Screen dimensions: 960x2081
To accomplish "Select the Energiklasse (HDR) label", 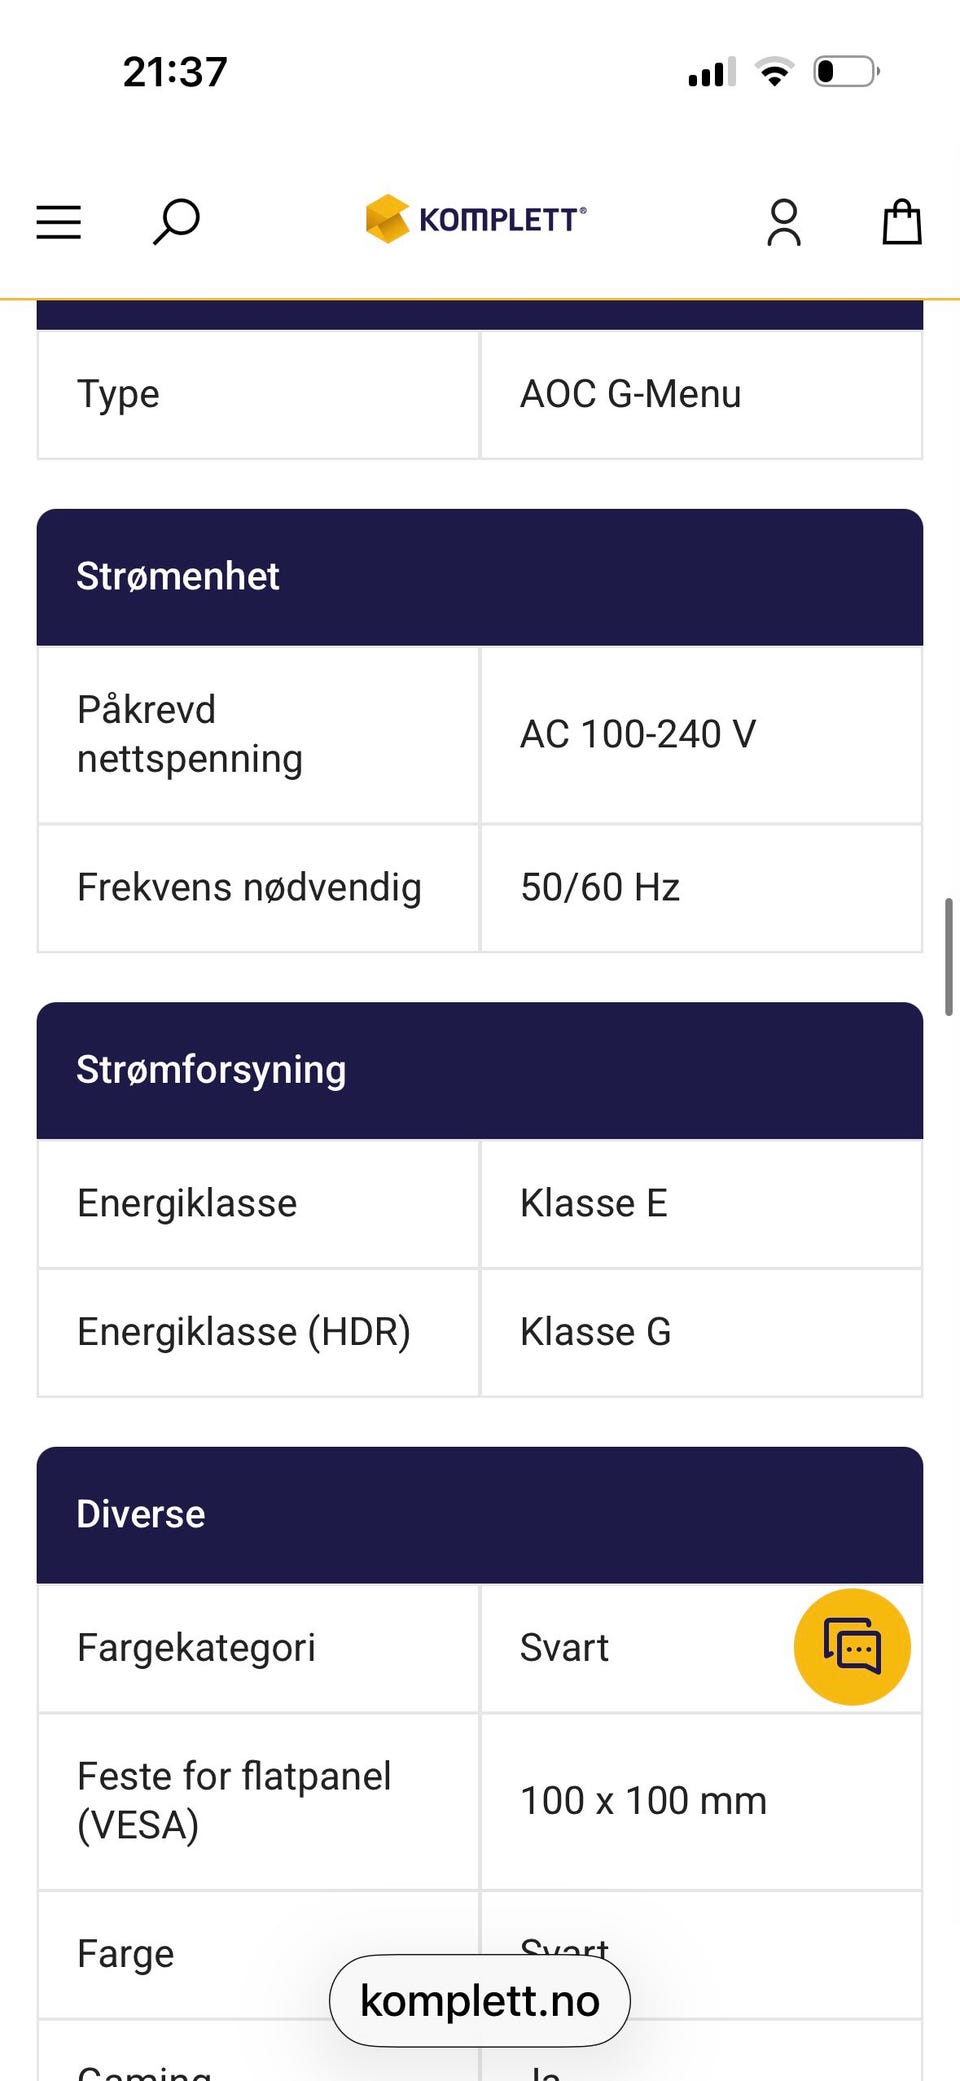I will click(244, 1332).
